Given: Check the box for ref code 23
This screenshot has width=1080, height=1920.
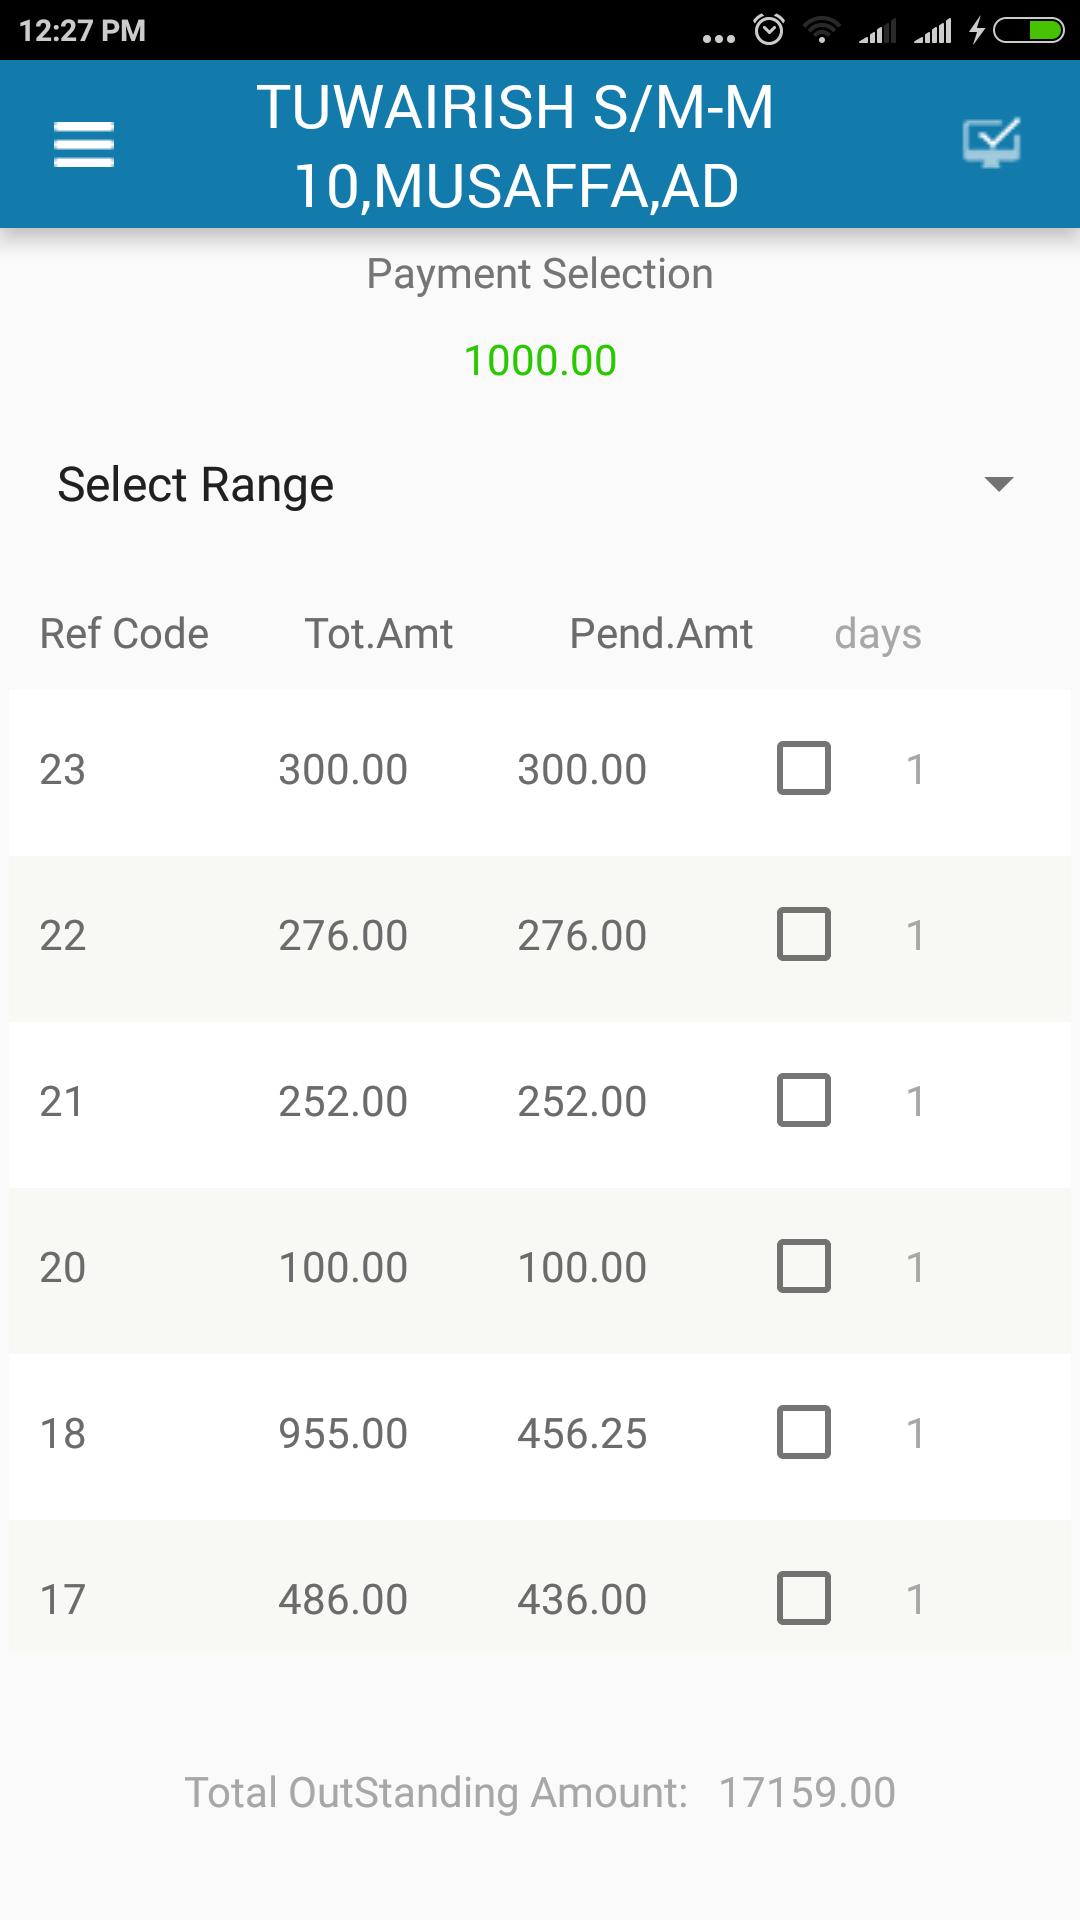Looking at the screenshot, I should coord(804,768).
